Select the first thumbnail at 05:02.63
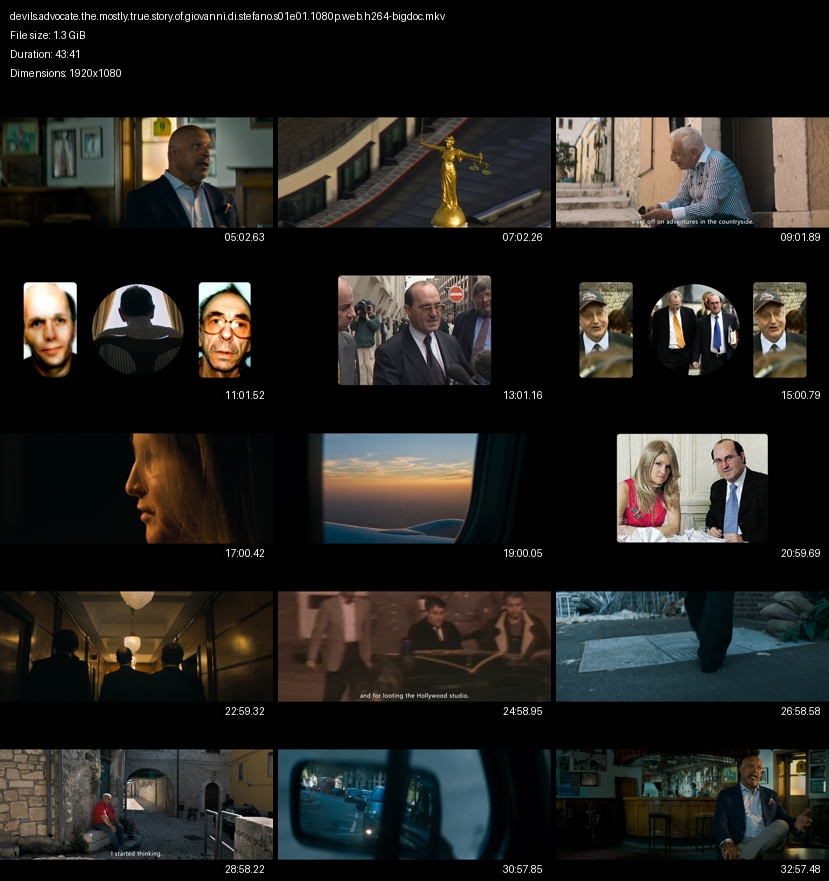The image size is (829, 881). pyautogui.click(x=137, y=172)
